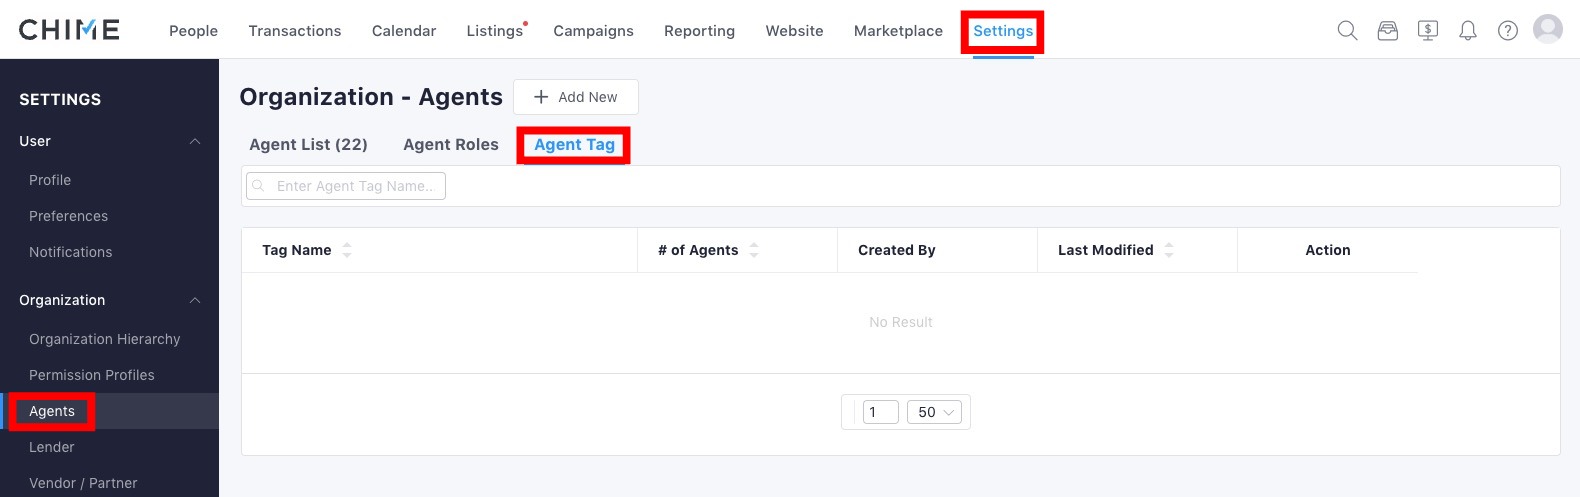Screen dimensions: 1580x497
Task: Open the user profile avatar
Action: [1547, 29]
